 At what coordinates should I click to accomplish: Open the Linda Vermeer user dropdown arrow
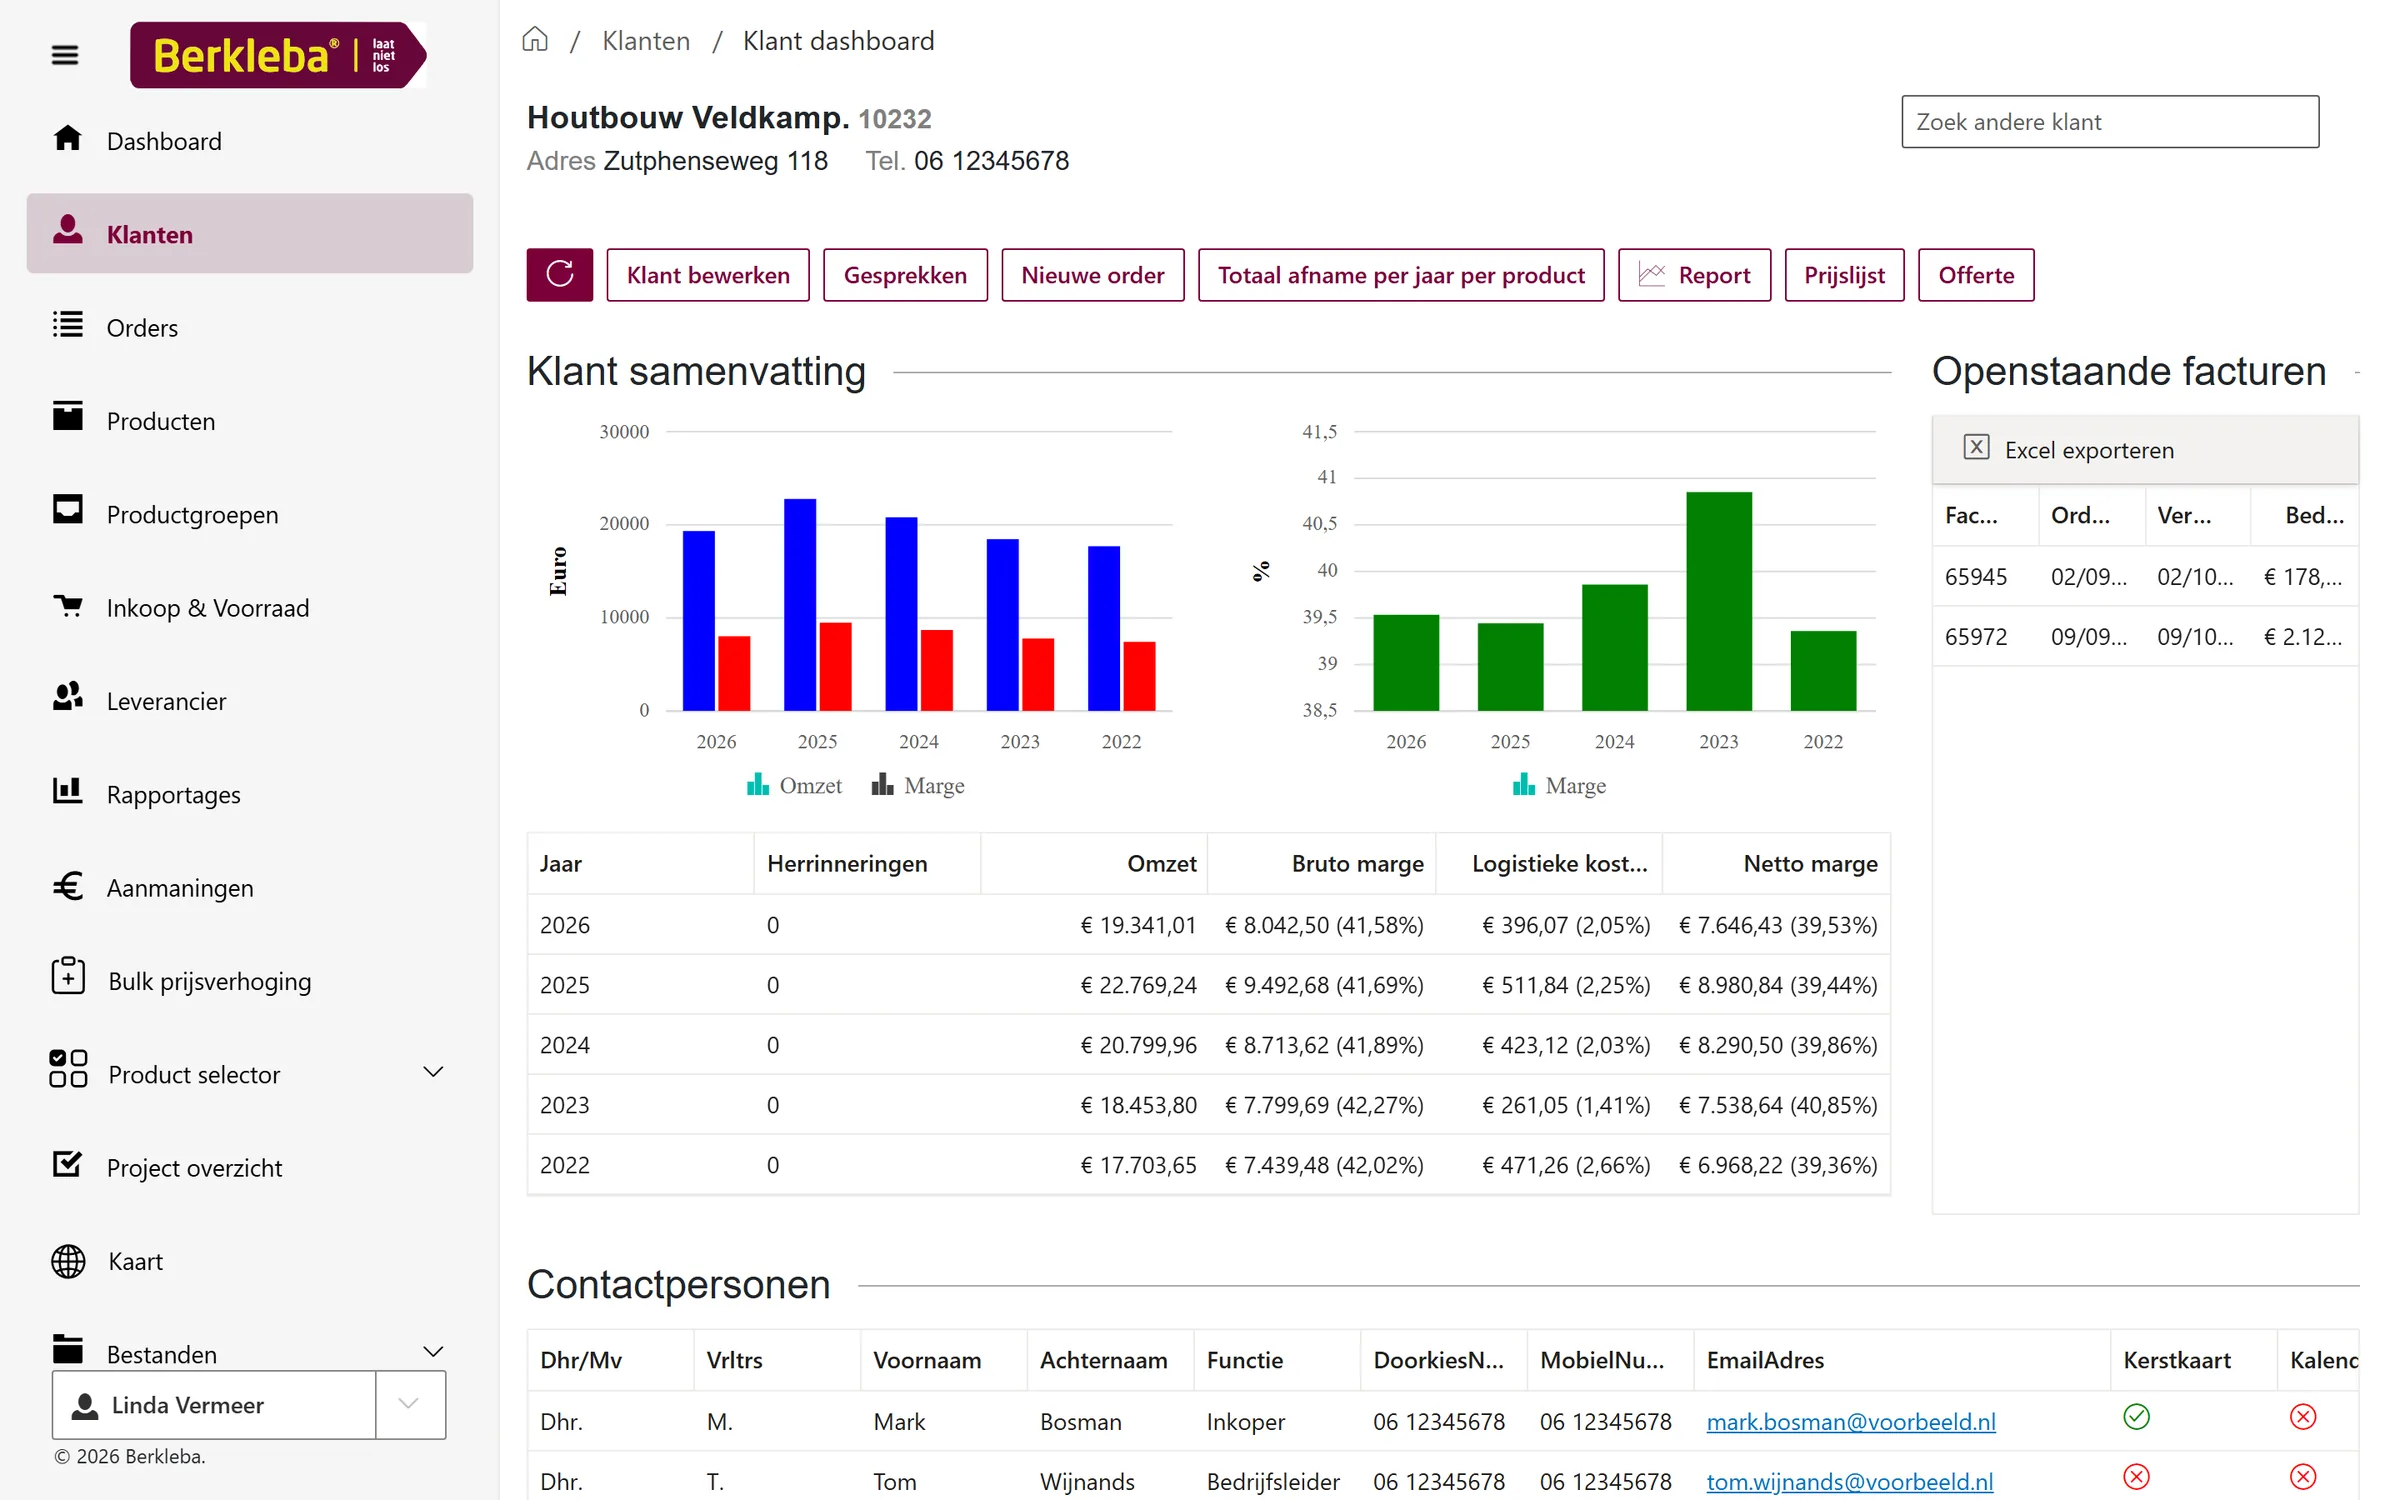click(409, 1404)
